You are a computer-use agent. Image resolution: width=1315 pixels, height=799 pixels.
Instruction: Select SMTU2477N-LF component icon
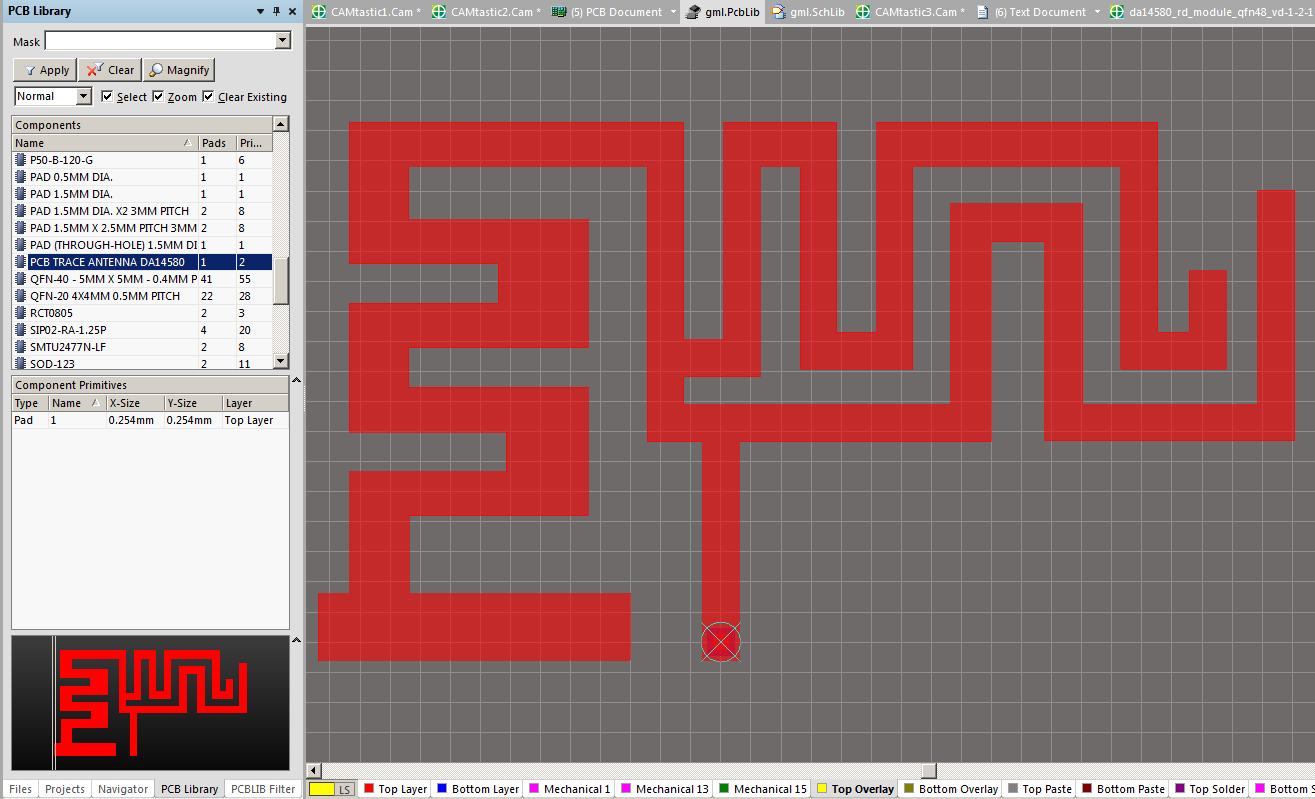pyautogui.click(x=20, y=347)
